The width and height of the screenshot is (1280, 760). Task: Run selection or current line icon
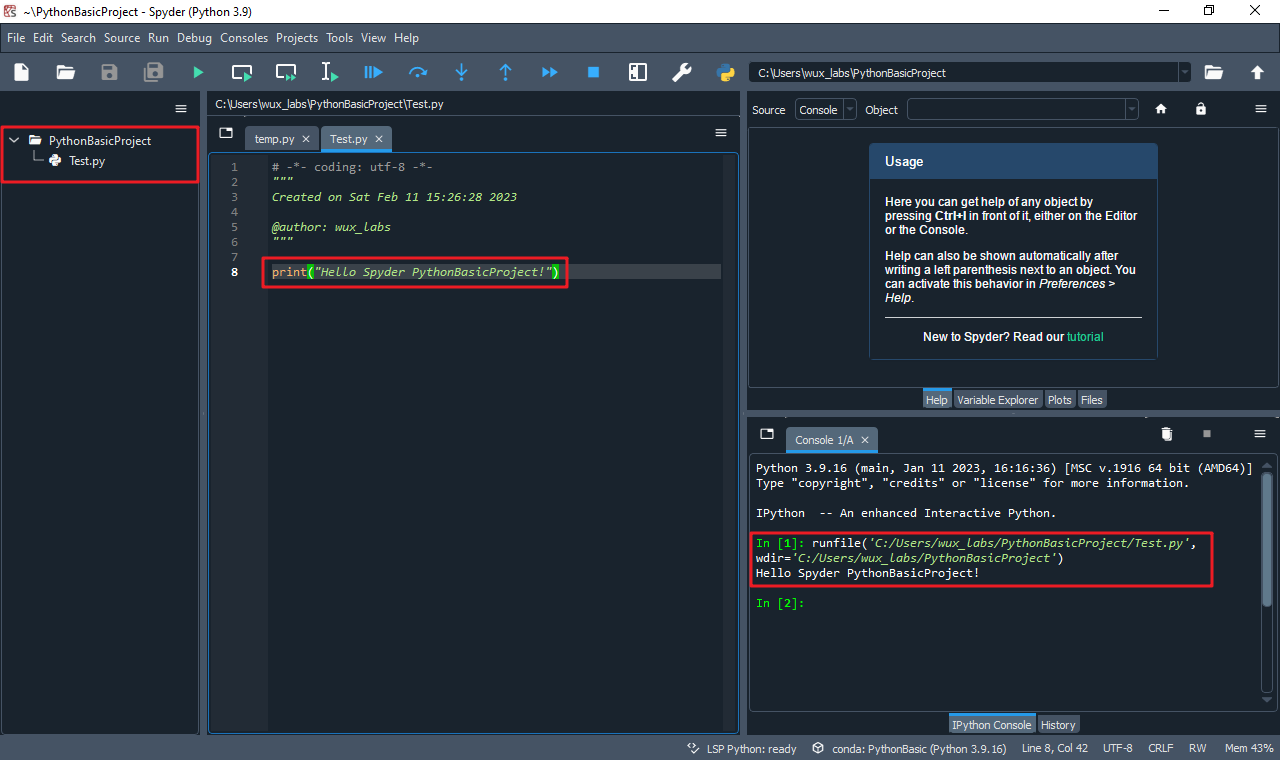click(330, 72)
